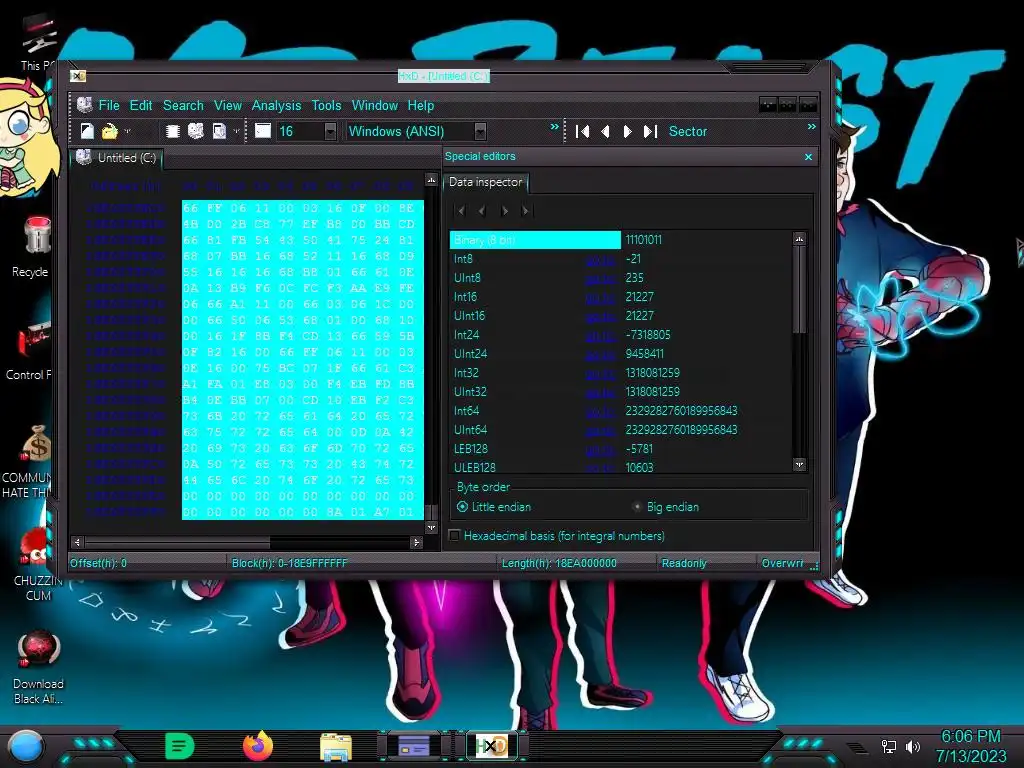Click the Open main memory chip icon
This screenshot has height=768, width=1024.
click(x=173, y=131)
